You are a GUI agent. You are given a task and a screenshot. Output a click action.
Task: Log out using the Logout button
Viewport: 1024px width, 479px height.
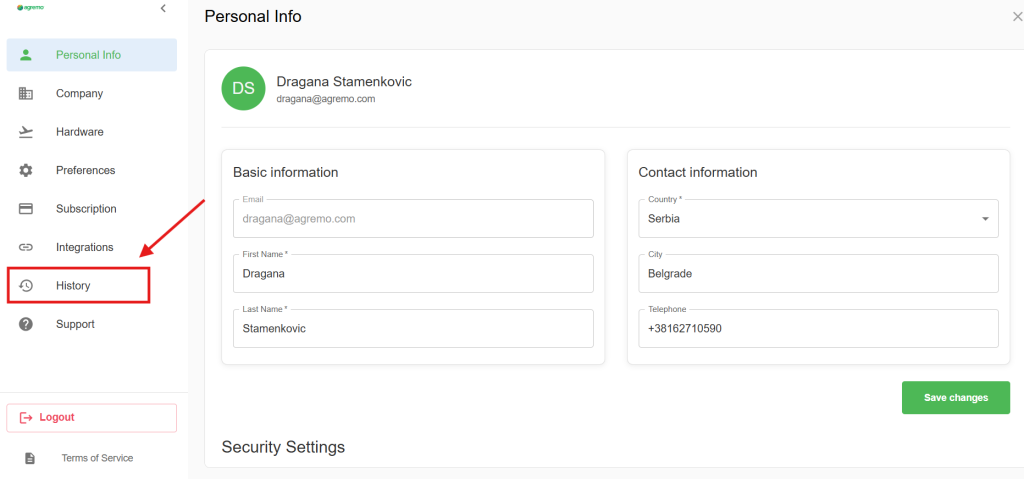[x=91, y=417]
